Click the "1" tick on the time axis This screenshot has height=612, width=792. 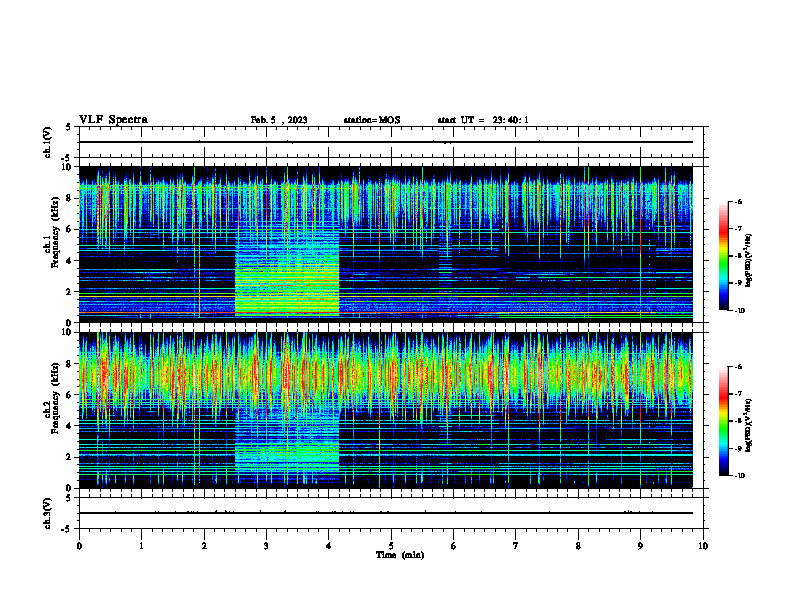pos(141,546)
